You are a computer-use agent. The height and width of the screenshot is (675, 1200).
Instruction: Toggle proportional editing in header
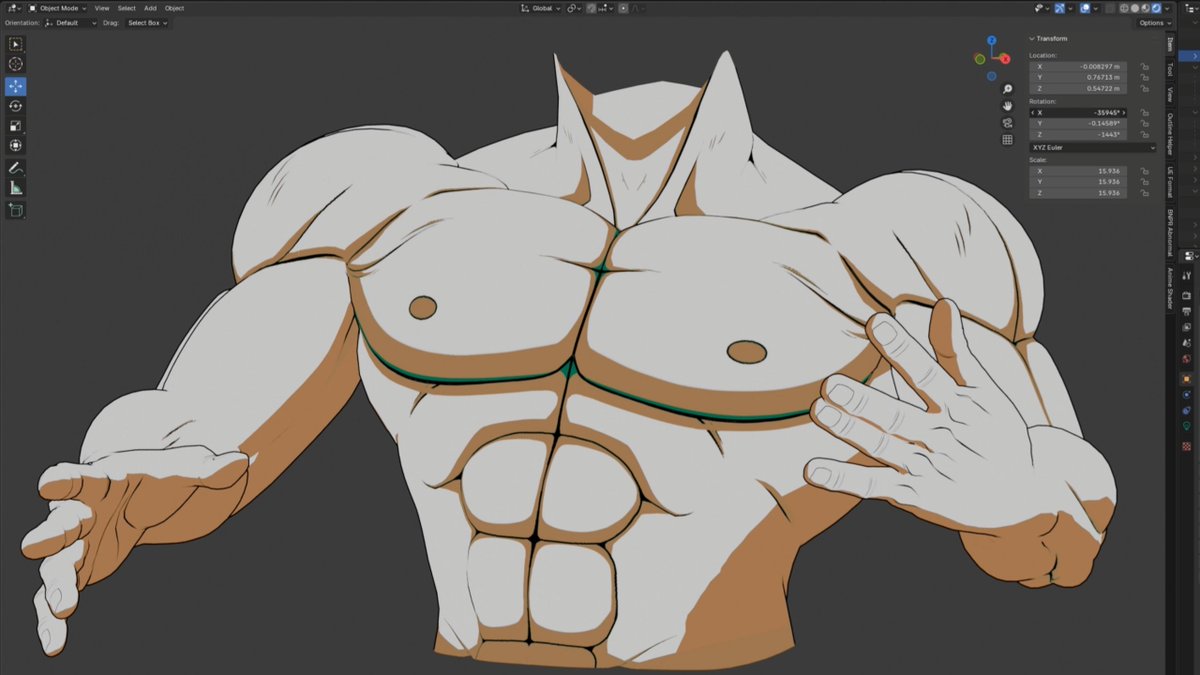pyautogui.click(x=623, y=8)
